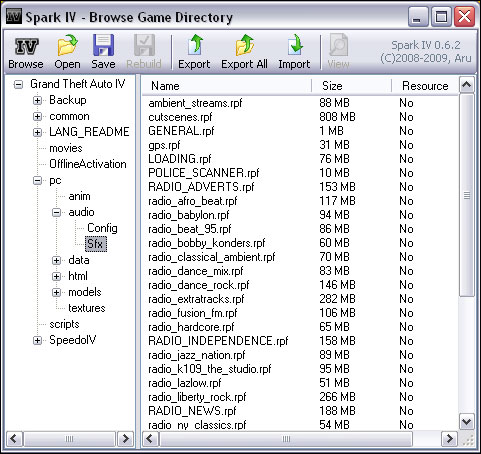Collapse the audio folder node
The height and width of the screenshot is (454, 481).
point(57,212)
